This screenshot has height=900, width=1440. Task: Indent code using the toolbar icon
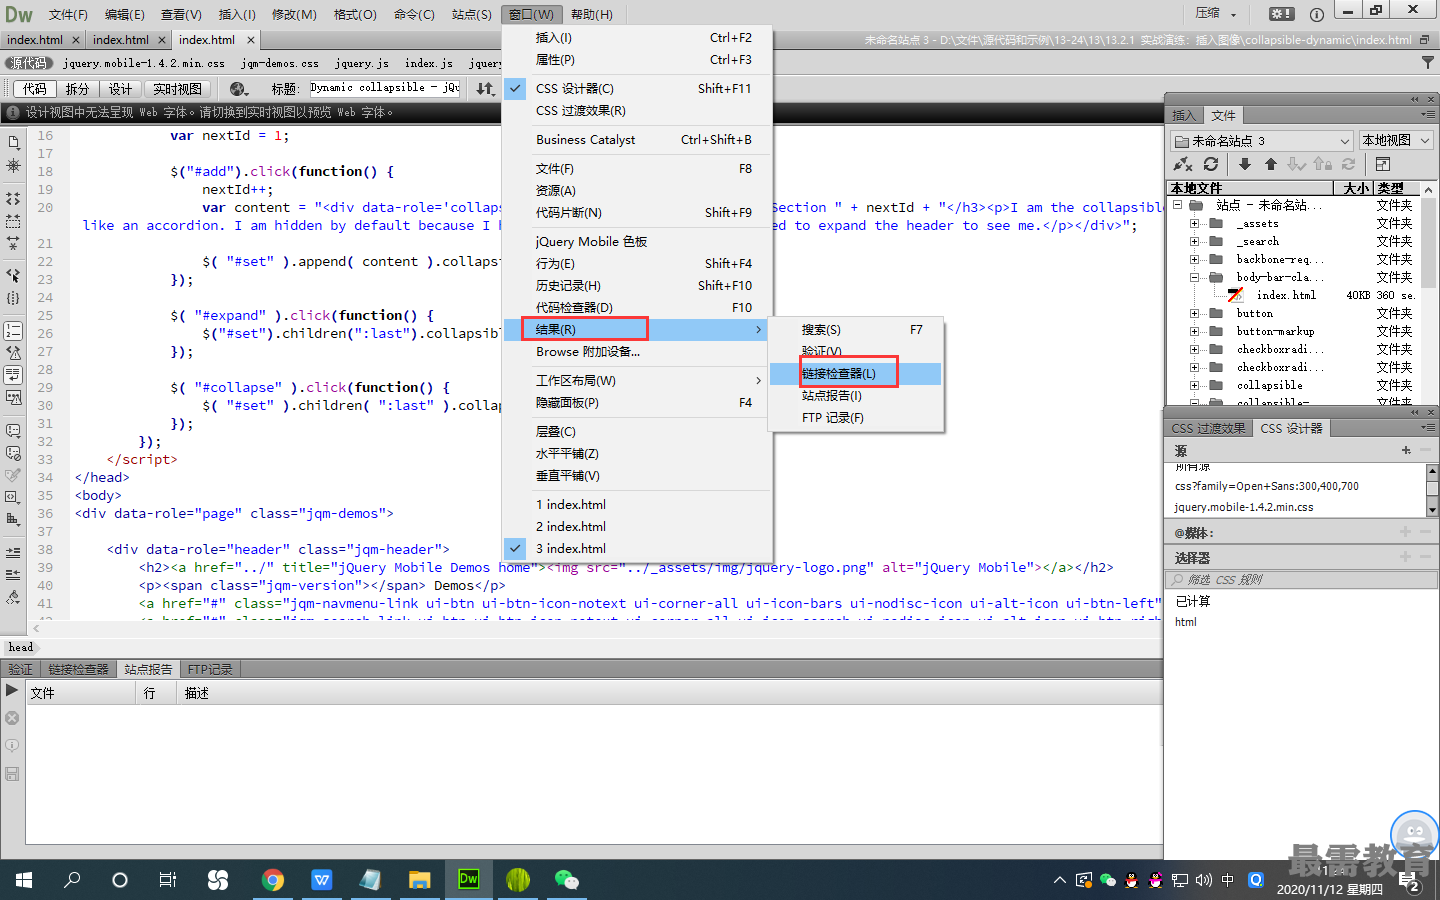click(13, 552)
